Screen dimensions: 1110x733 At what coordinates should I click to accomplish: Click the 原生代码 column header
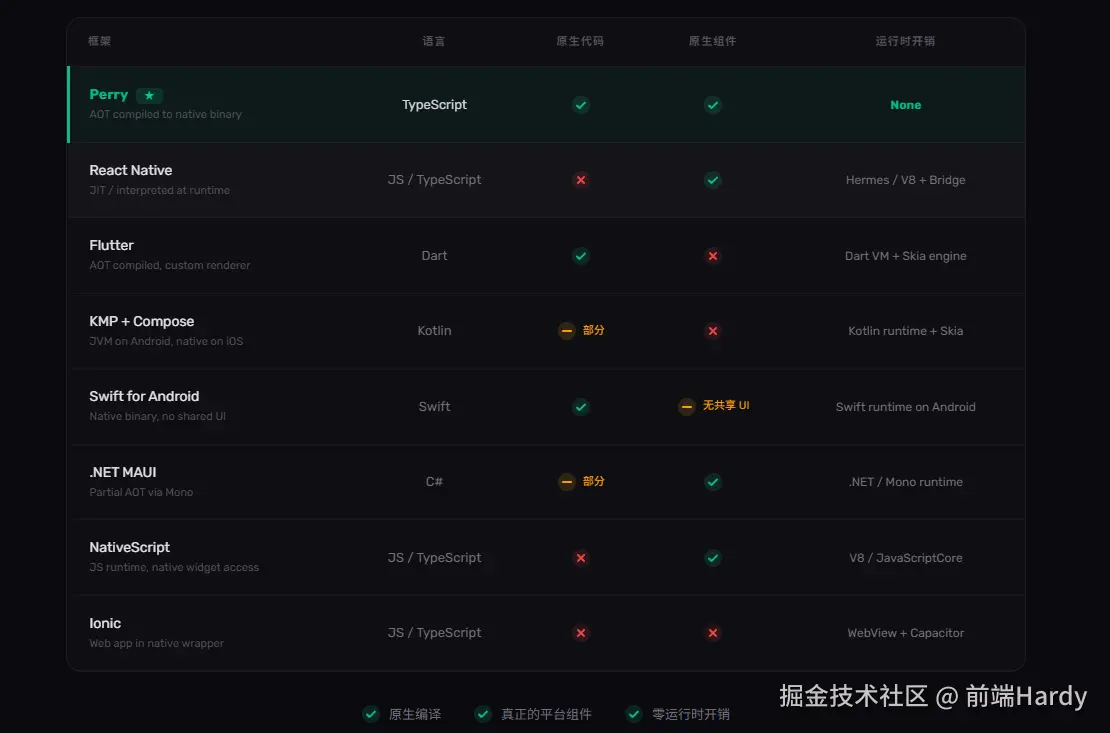(580, 41)
